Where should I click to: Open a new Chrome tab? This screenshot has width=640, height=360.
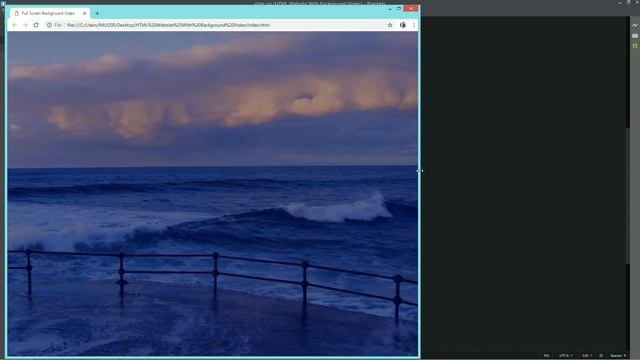(97, 13)
